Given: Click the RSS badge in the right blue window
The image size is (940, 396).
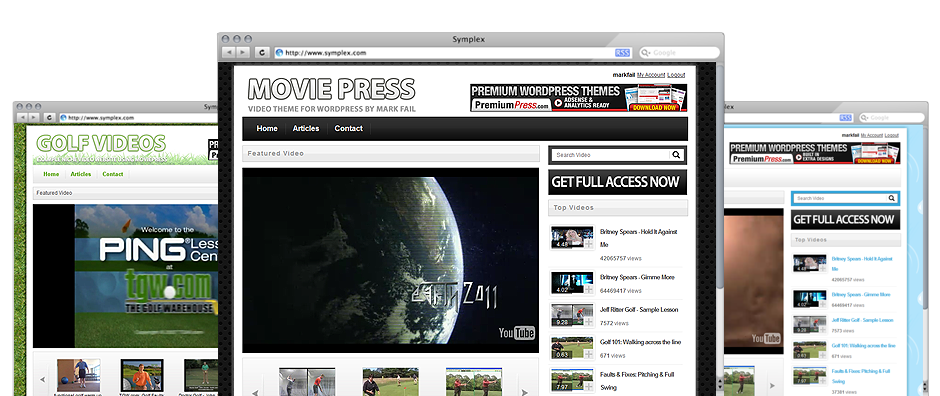Looking at the screenshot, I should coord(846,118).
